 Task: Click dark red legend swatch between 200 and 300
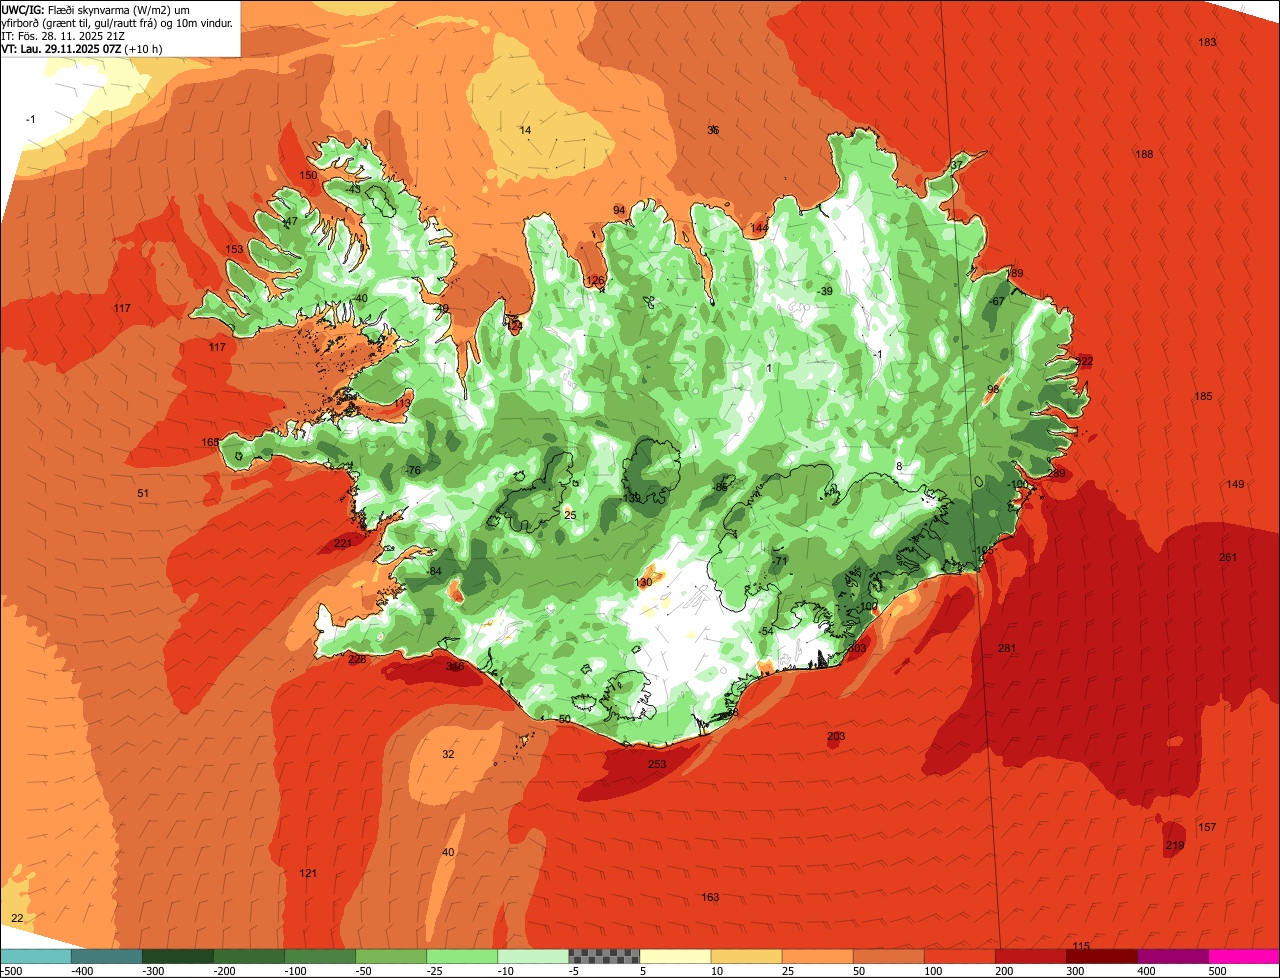point(1030,956)
